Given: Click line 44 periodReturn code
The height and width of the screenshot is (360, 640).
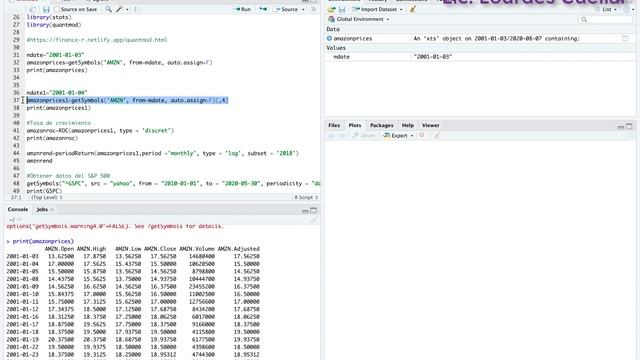Looking at the screenshot, I should click(163, 153).
